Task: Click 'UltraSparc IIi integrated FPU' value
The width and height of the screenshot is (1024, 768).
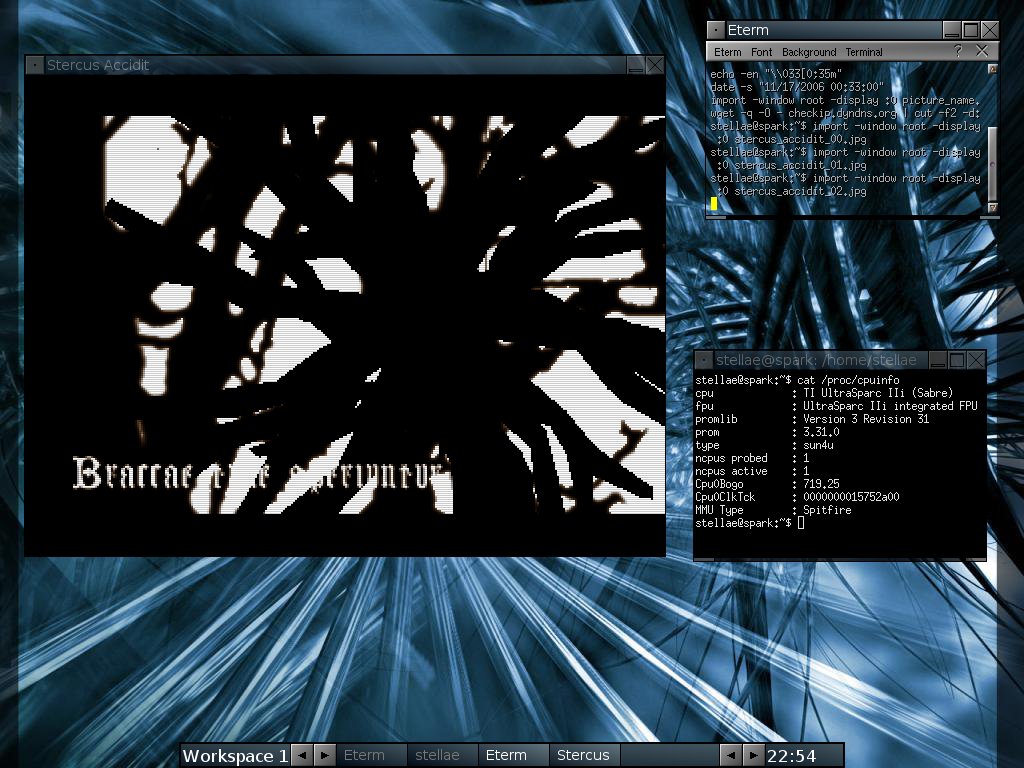Action: point(890,406)
